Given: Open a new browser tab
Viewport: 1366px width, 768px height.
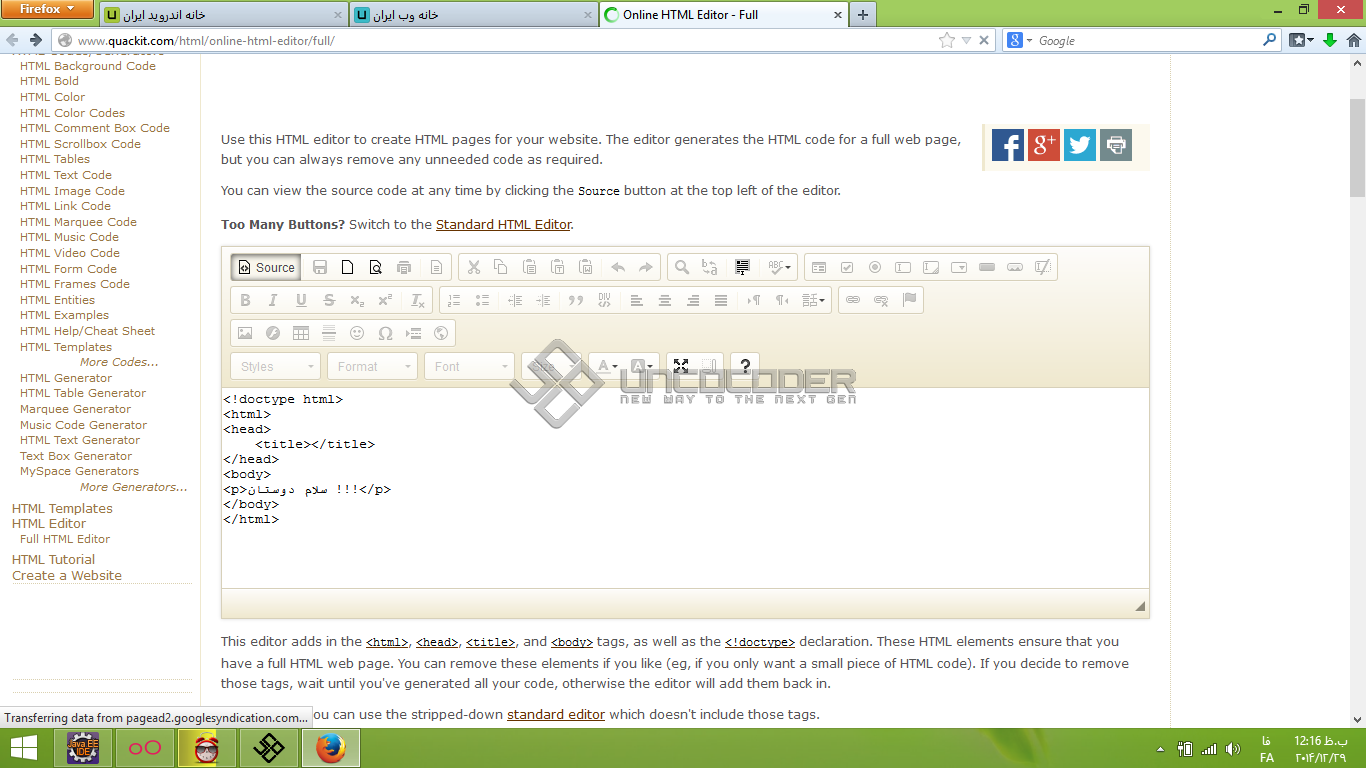Looking at the screenshot, I should [x=862, y=15].
